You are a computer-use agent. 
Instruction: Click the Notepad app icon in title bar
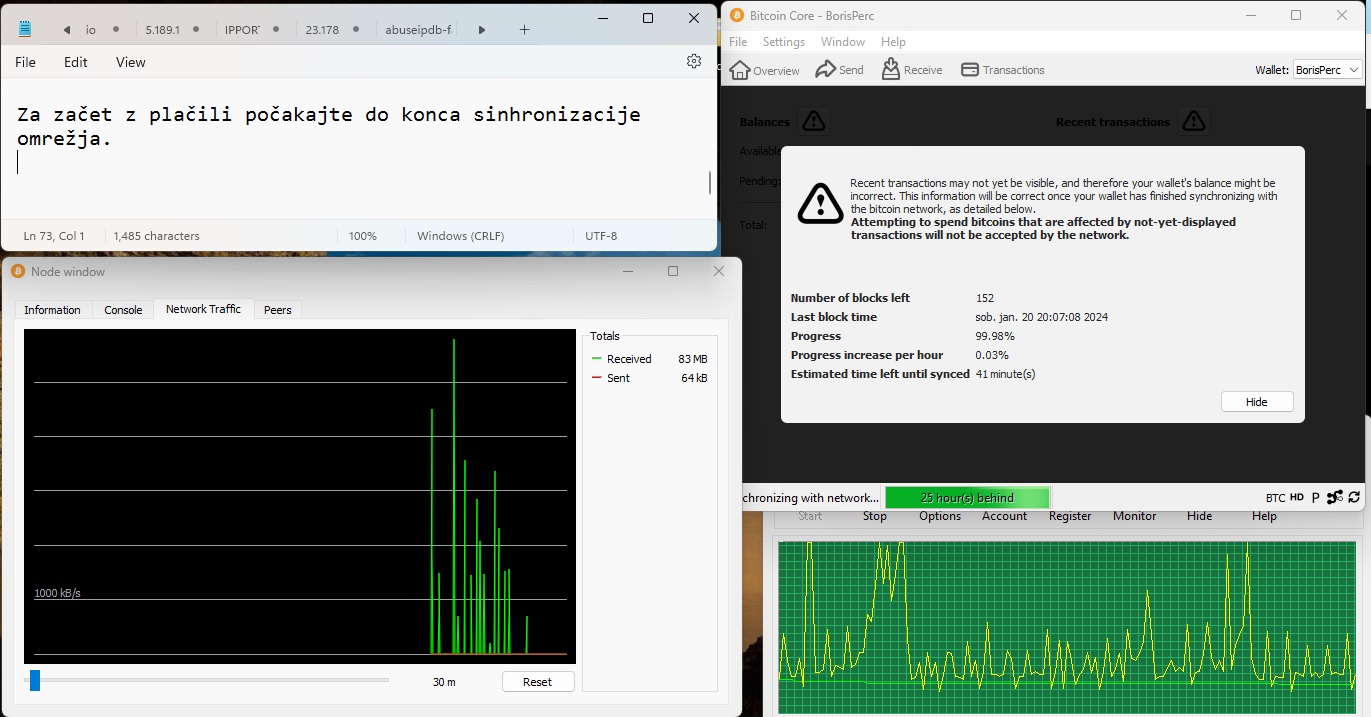pyautogui.click(x=25, y=29)
